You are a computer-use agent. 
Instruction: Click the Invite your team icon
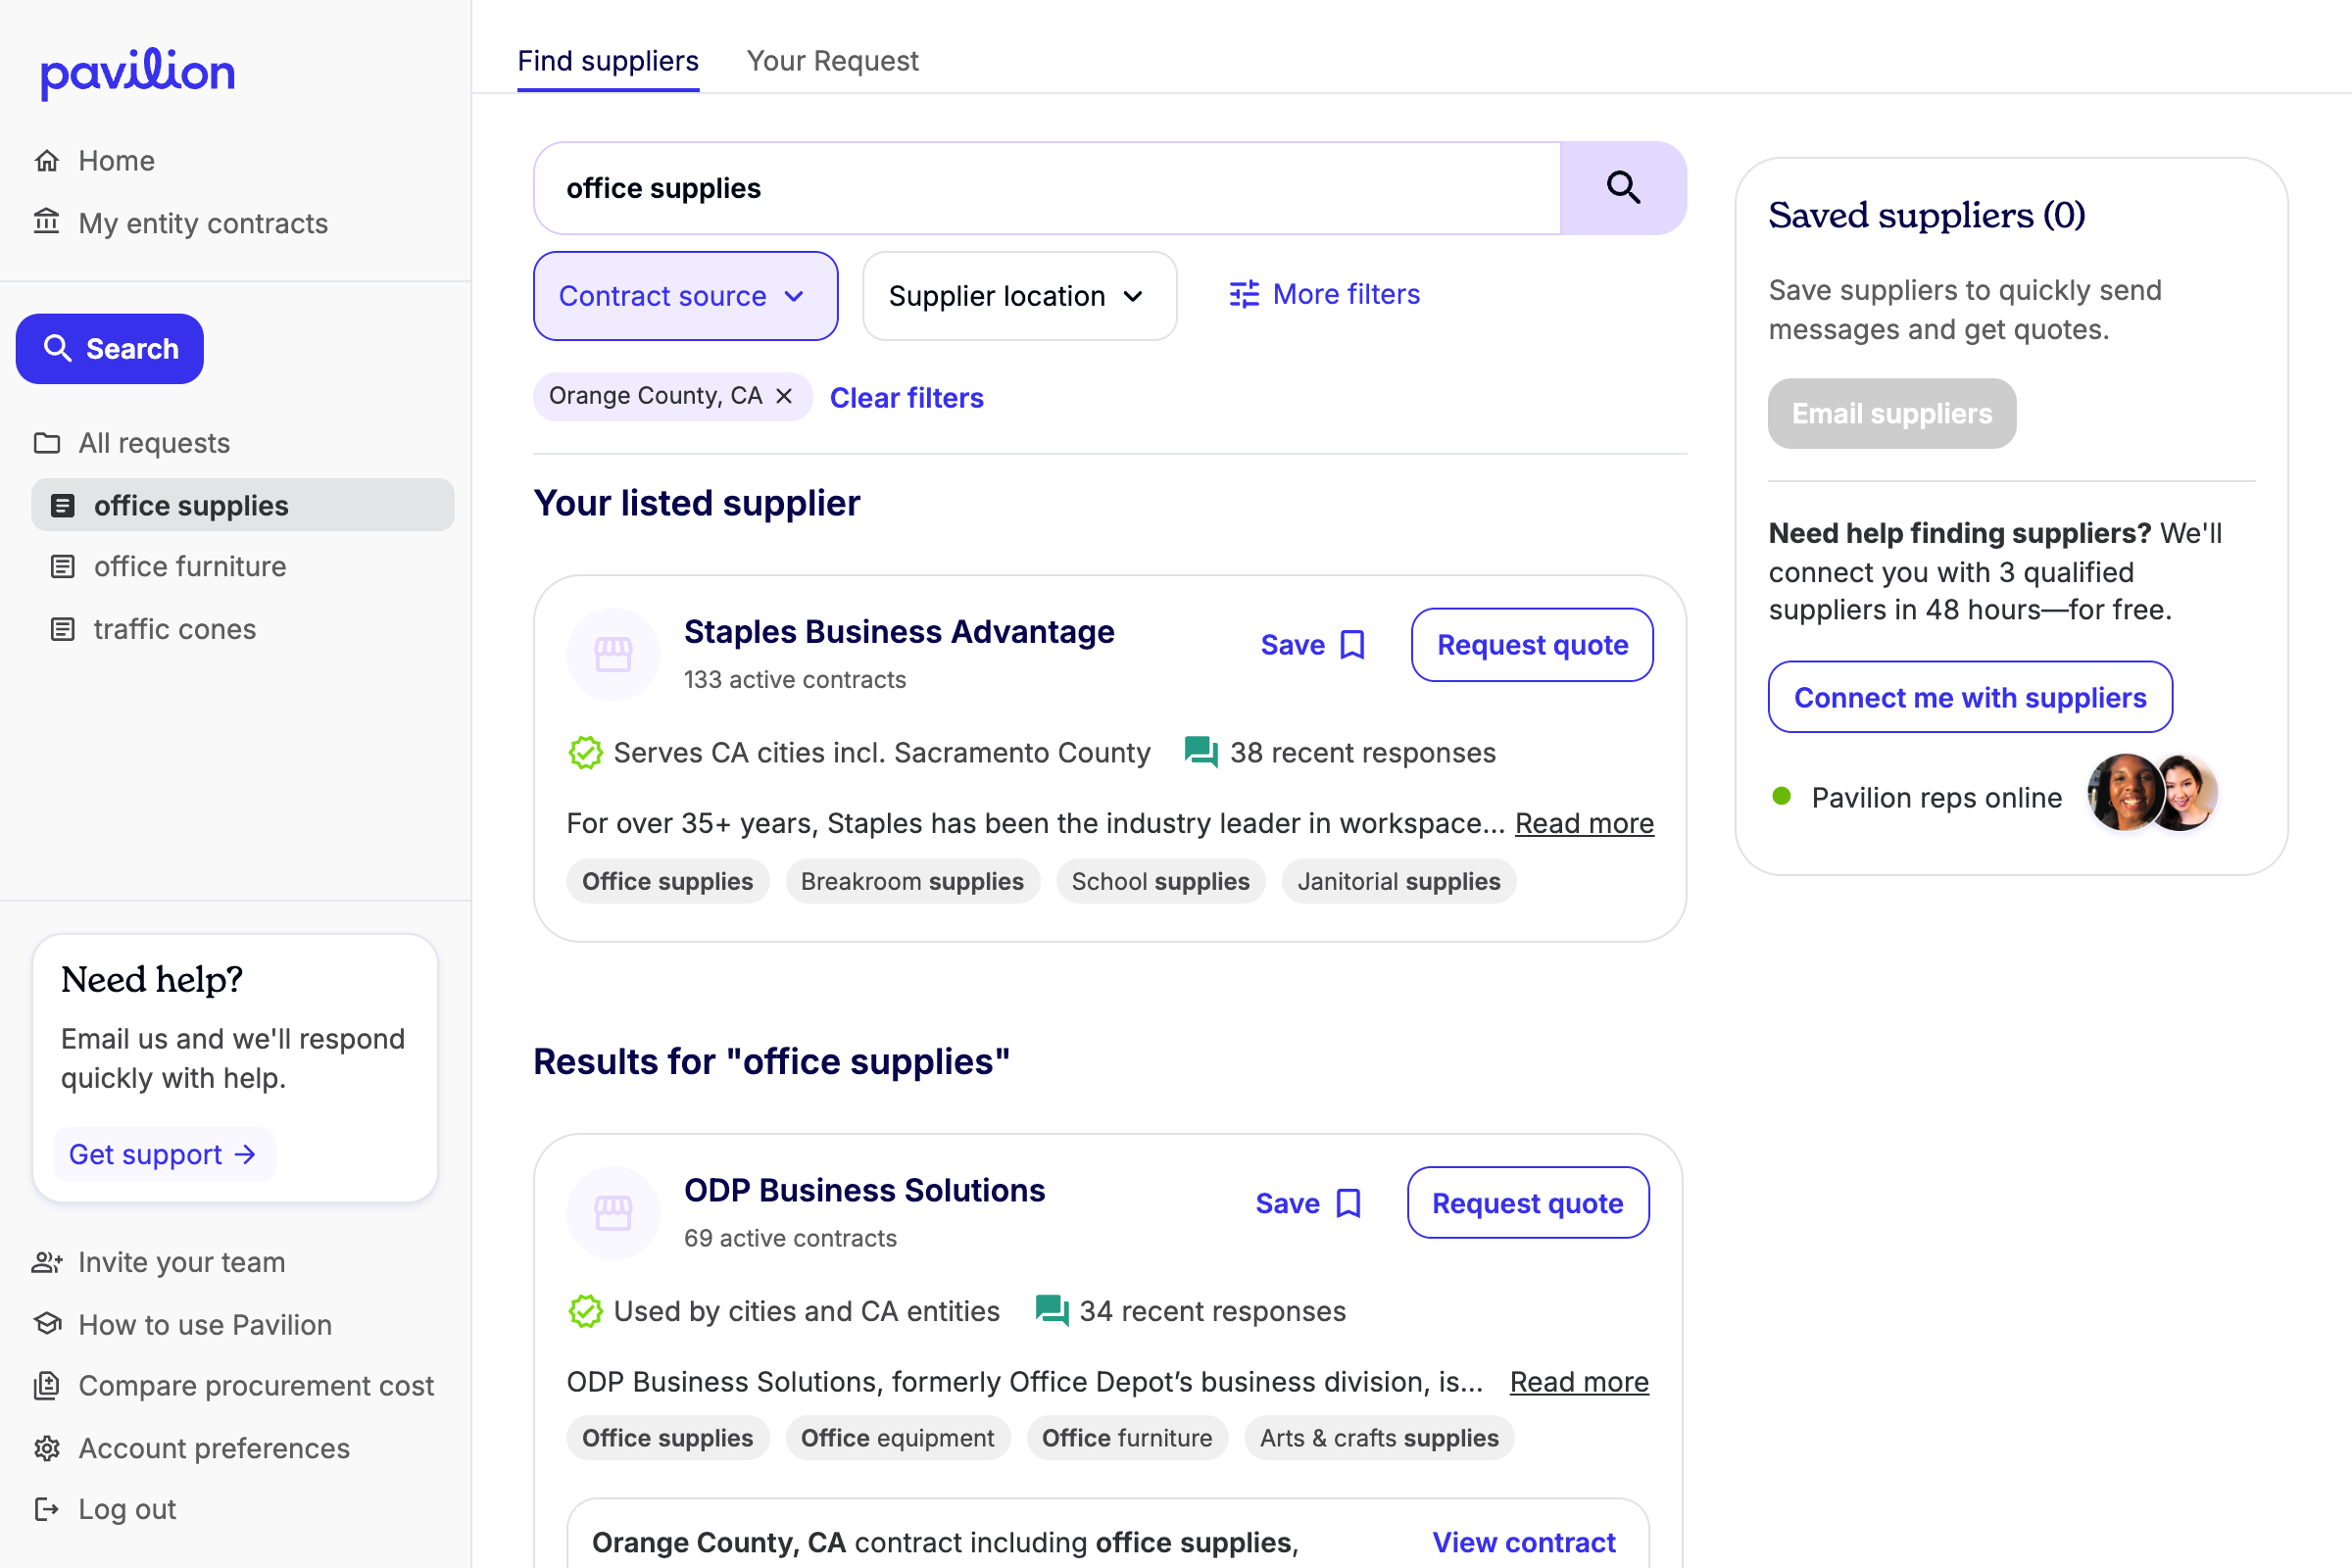click(x=47, y=1262)
